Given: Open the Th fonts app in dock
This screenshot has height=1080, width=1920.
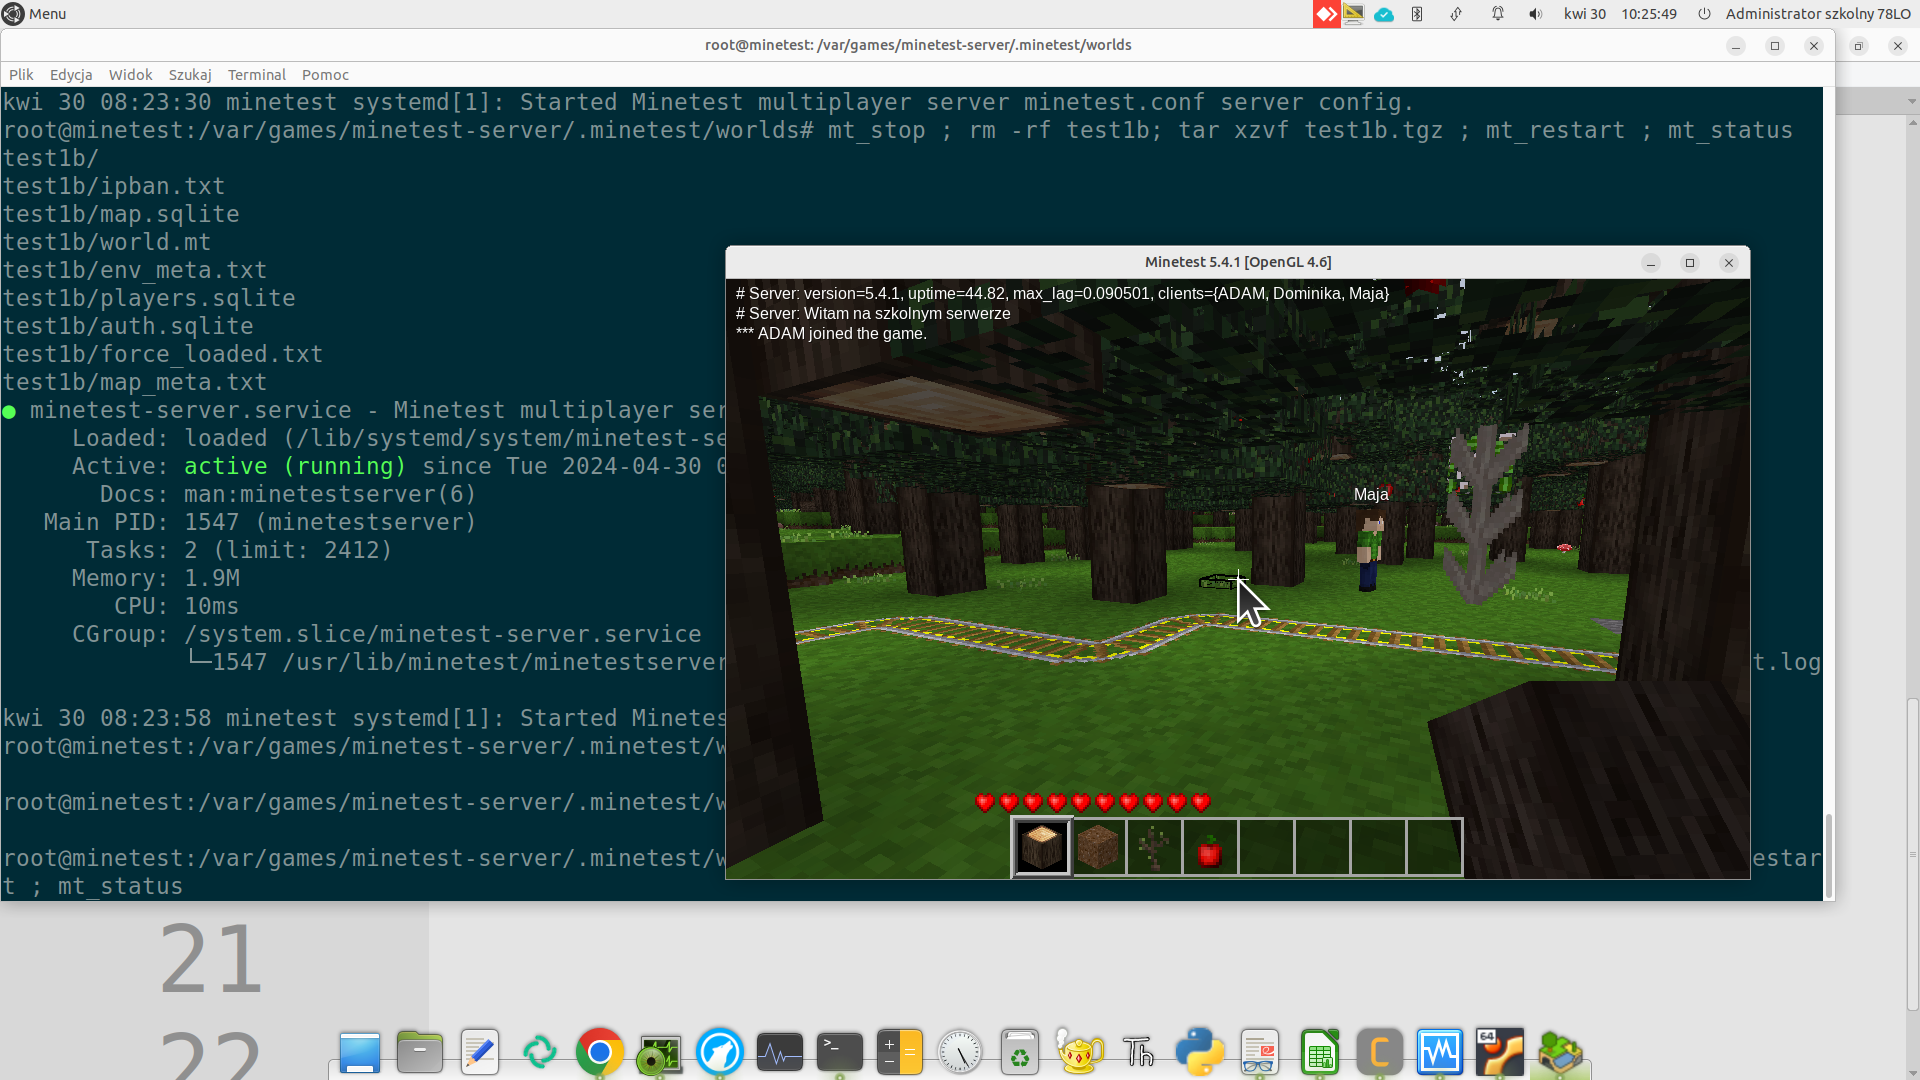Looking at the screenshot, I should (1139, 1052).
